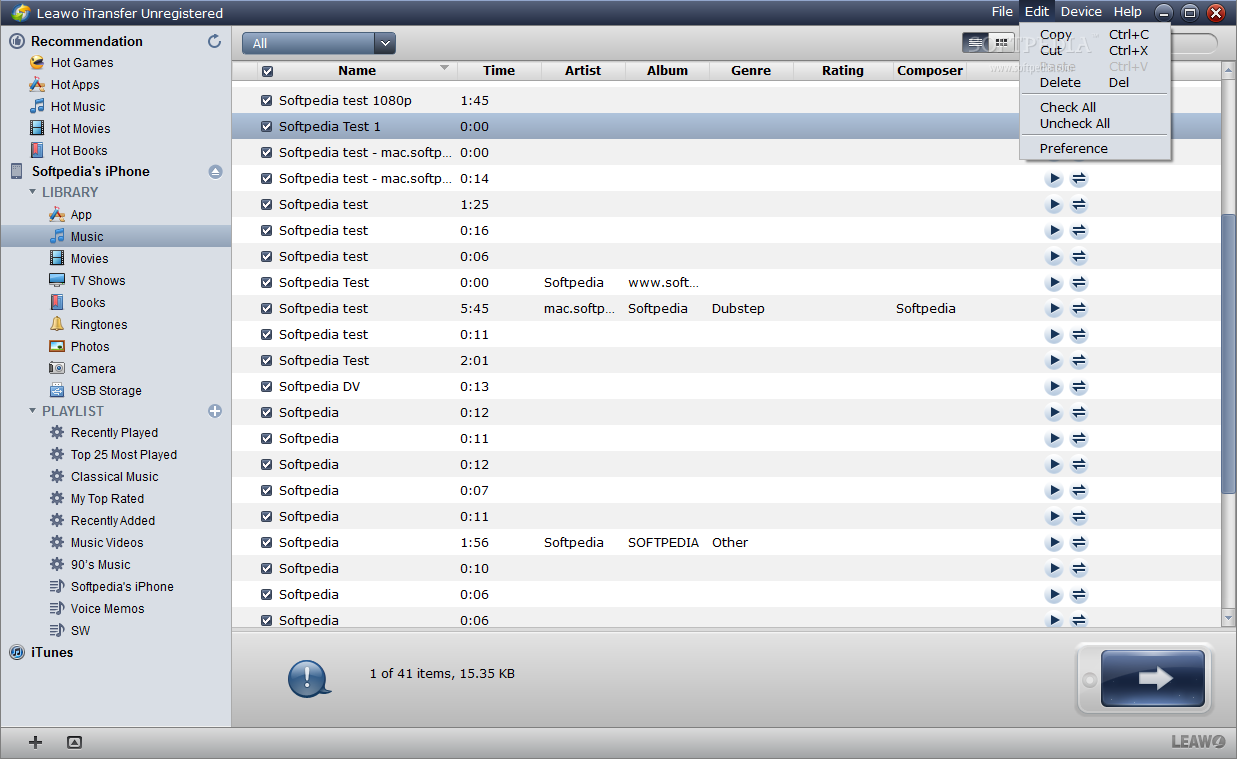Click the big transfer arrow button
Viewport: 1237px width, 759px height.
click(1152, 678)
